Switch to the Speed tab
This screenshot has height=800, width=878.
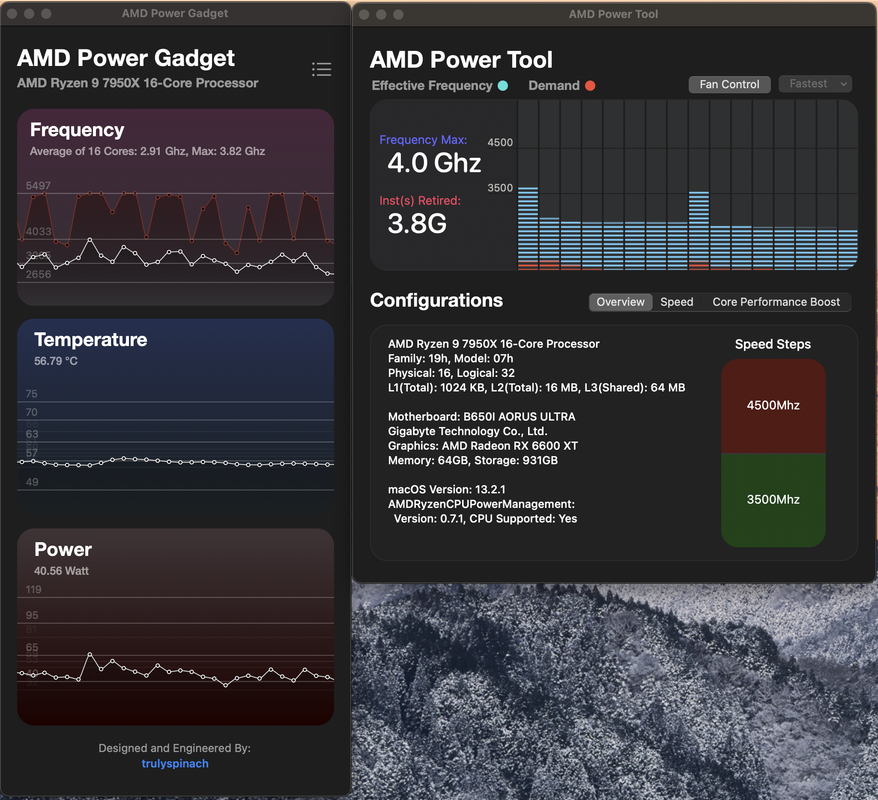tap(677, 302)
